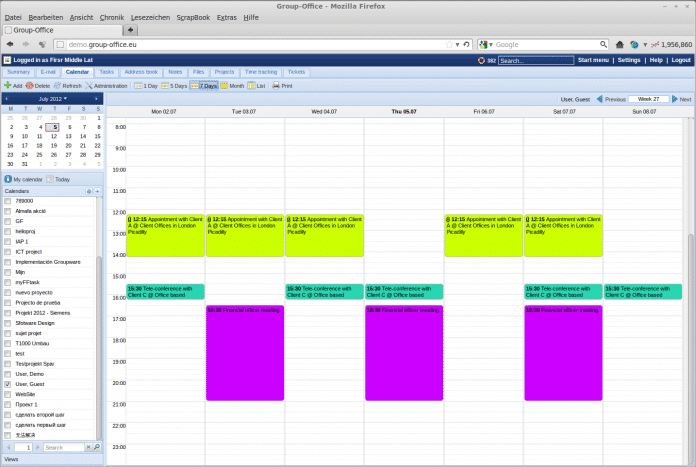Viewport: 696px width, 467px height.
Task: Click the Print icon in the toolbar
Action: pos(276,86)
